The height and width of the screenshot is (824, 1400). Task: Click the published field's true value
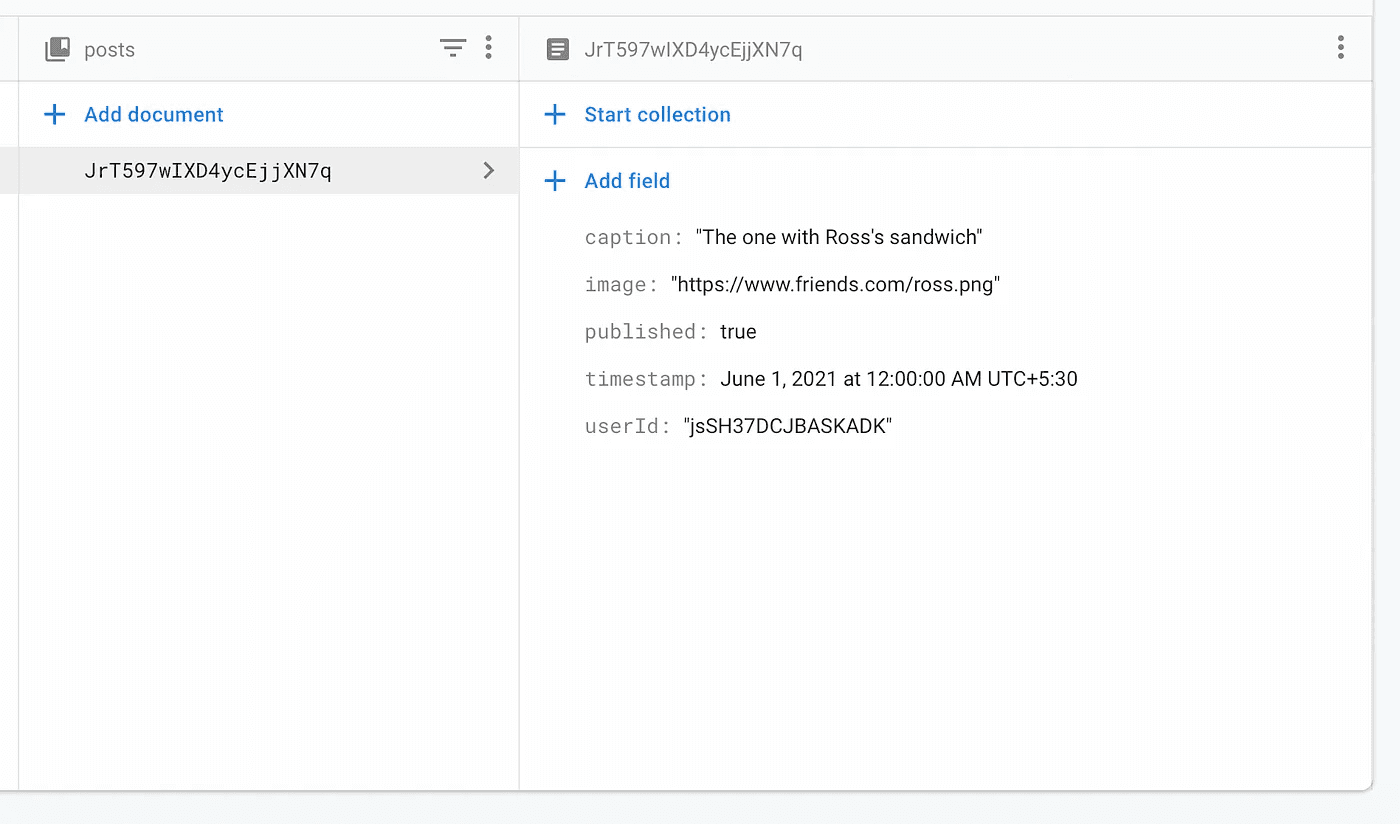point(738,332)
